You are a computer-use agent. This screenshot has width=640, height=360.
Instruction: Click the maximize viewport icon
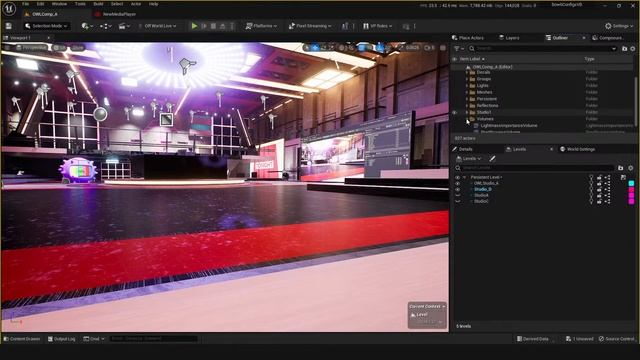click(x=443, y=48)
